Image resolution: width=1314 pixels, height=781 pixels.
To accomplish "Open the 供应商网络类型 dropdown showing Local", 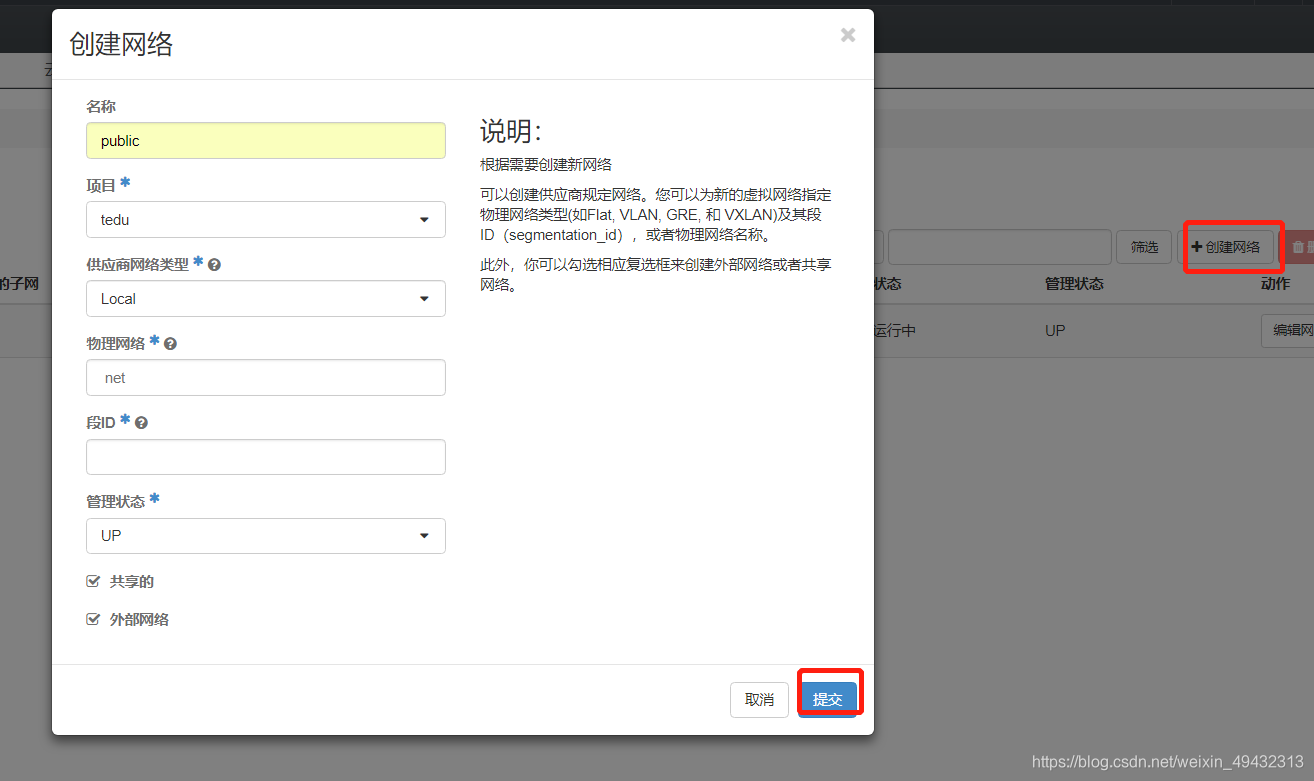I will (266, 298).
